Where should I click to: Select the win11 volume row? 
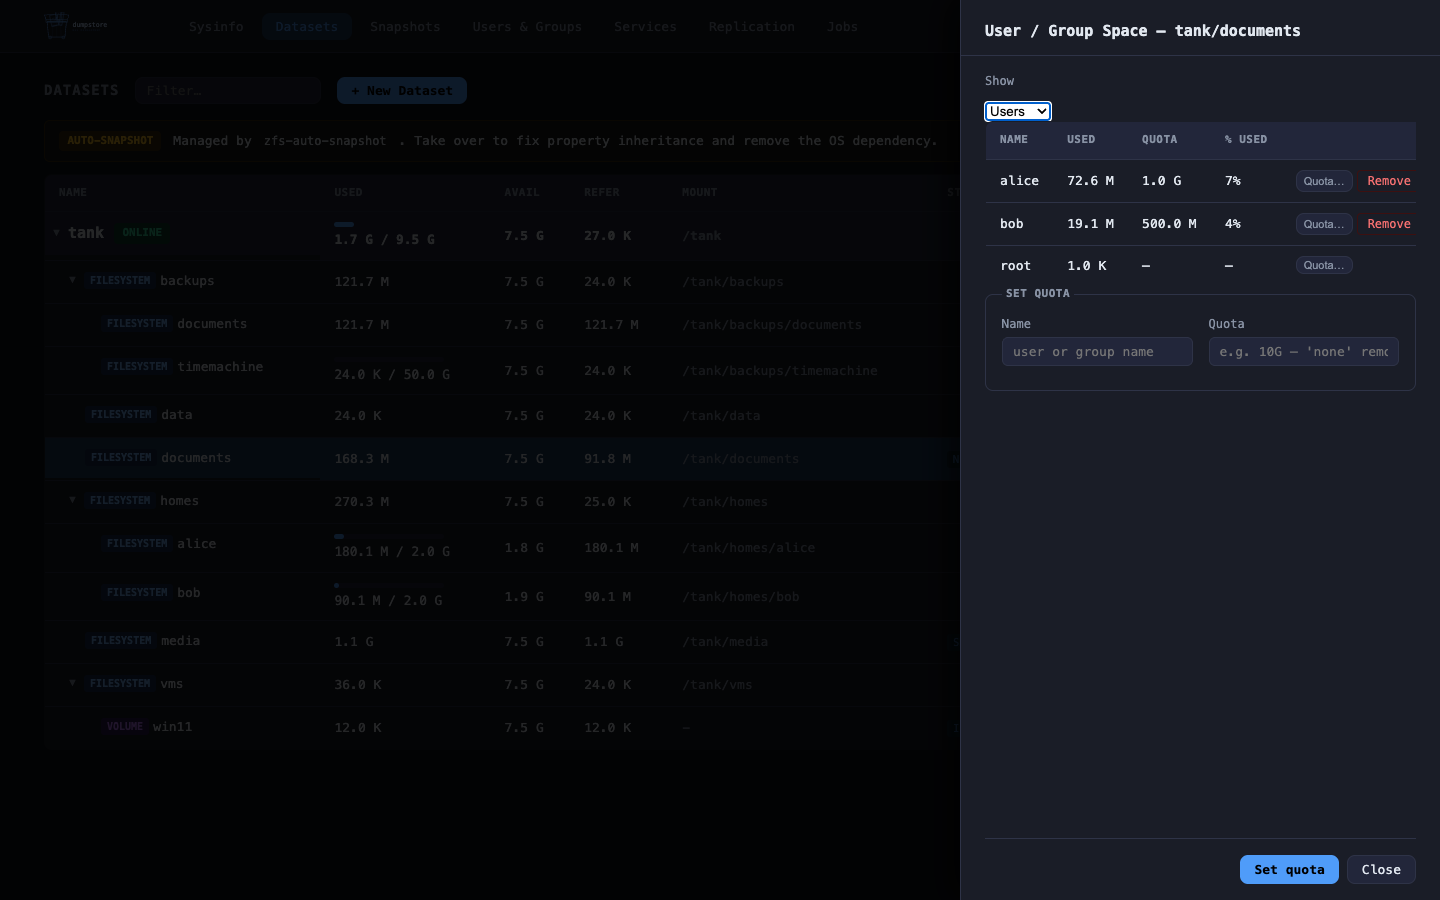click(502, 727)
